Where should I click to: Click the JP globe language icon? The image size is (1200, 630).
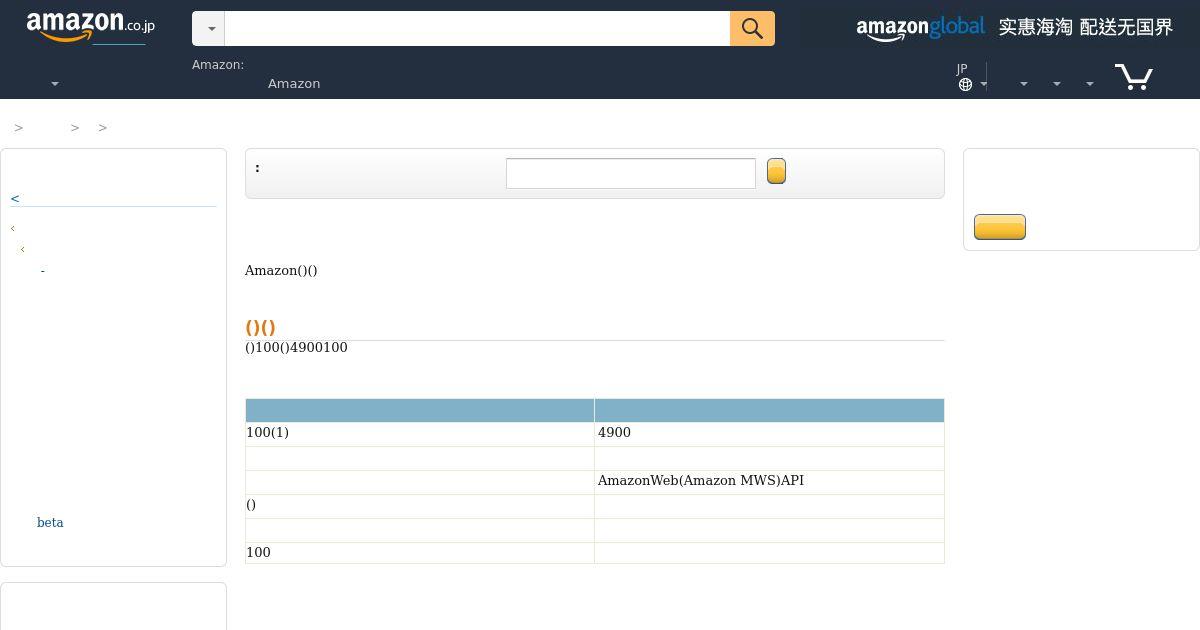965,84
